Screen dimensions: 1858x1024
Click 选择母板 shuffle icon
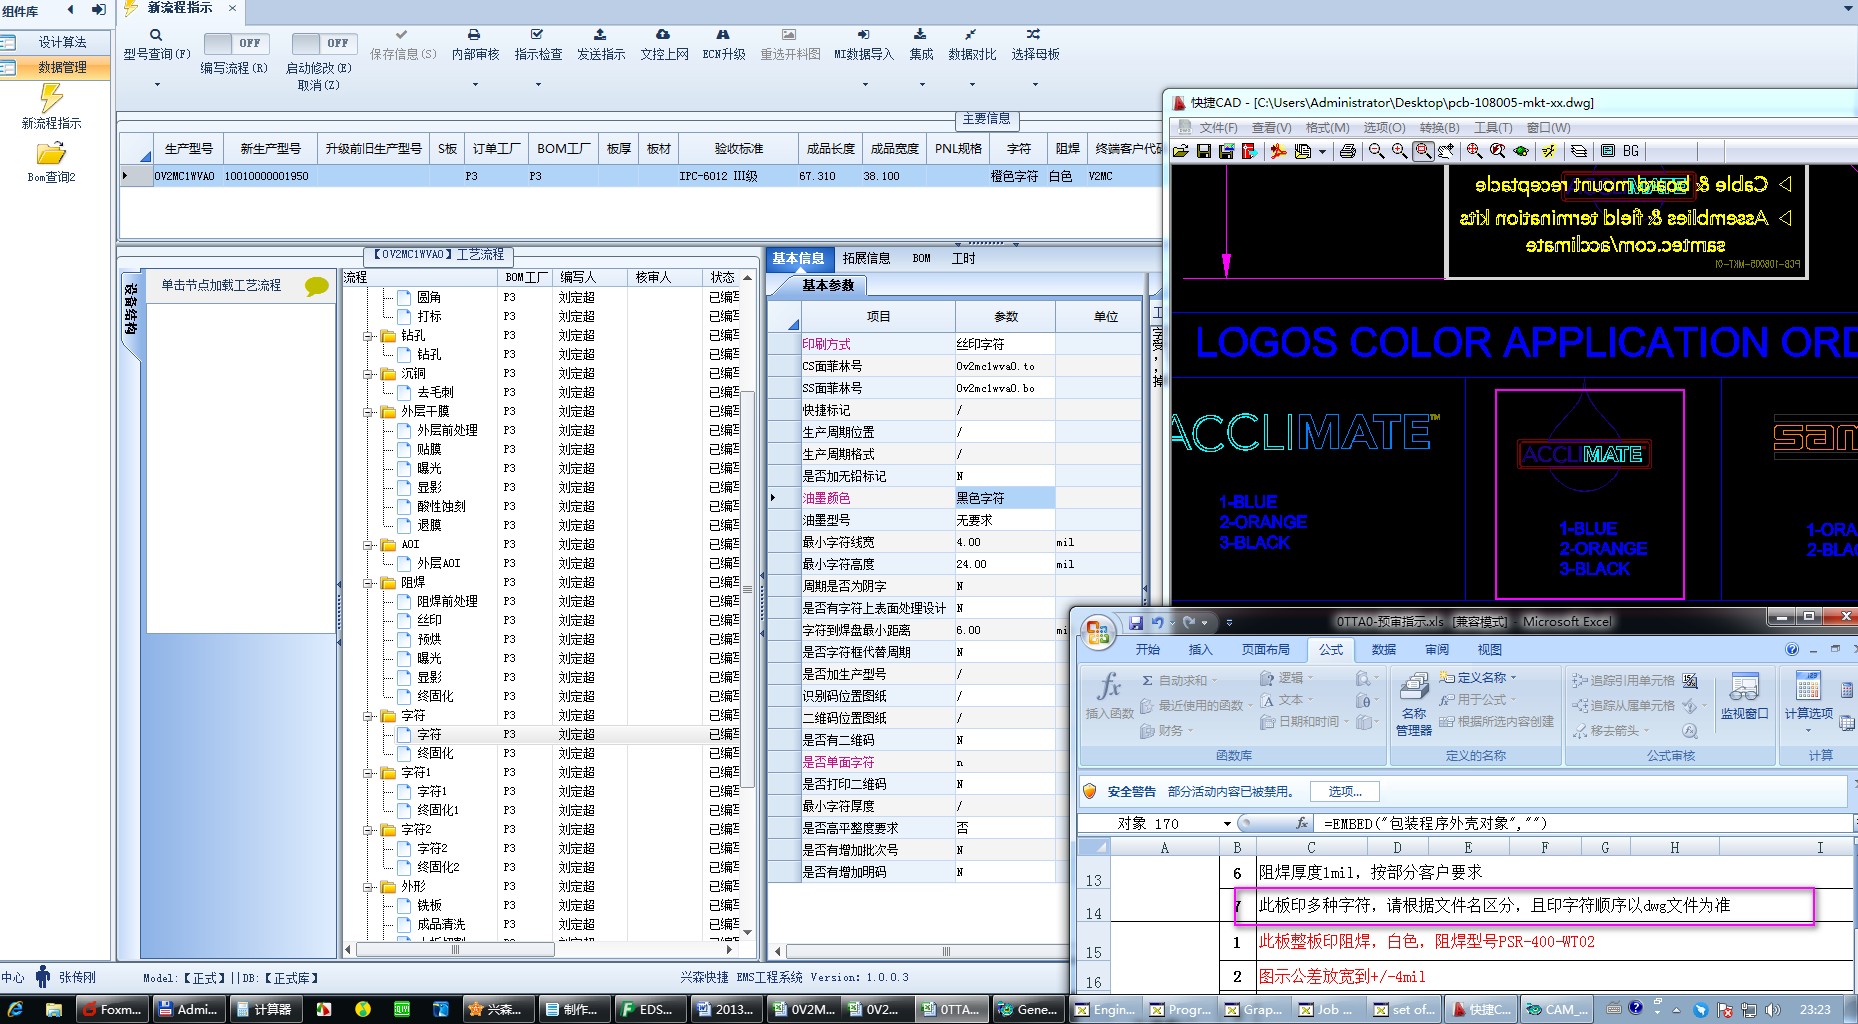pyautogui.click(x=1034, y=35)
